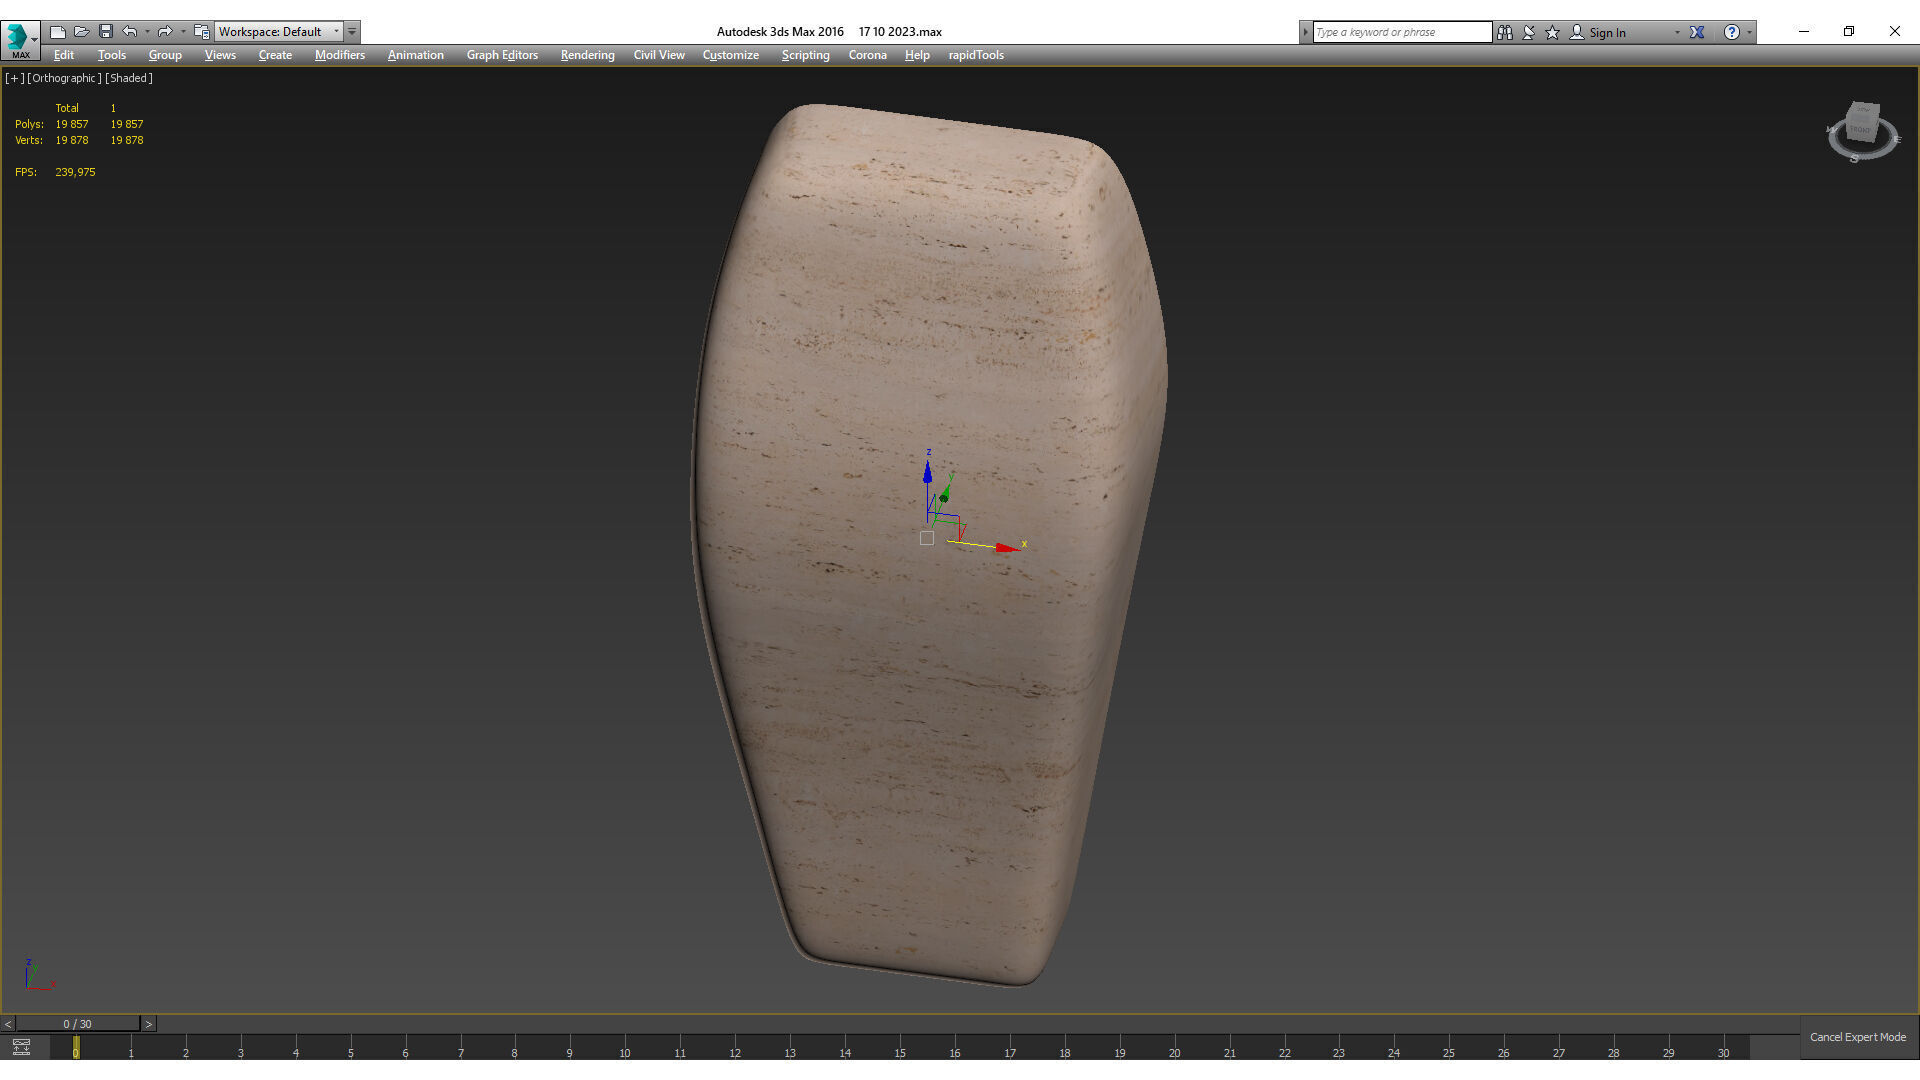Expand the Sign In dropdown arrow

click(x=1677, y=32)
